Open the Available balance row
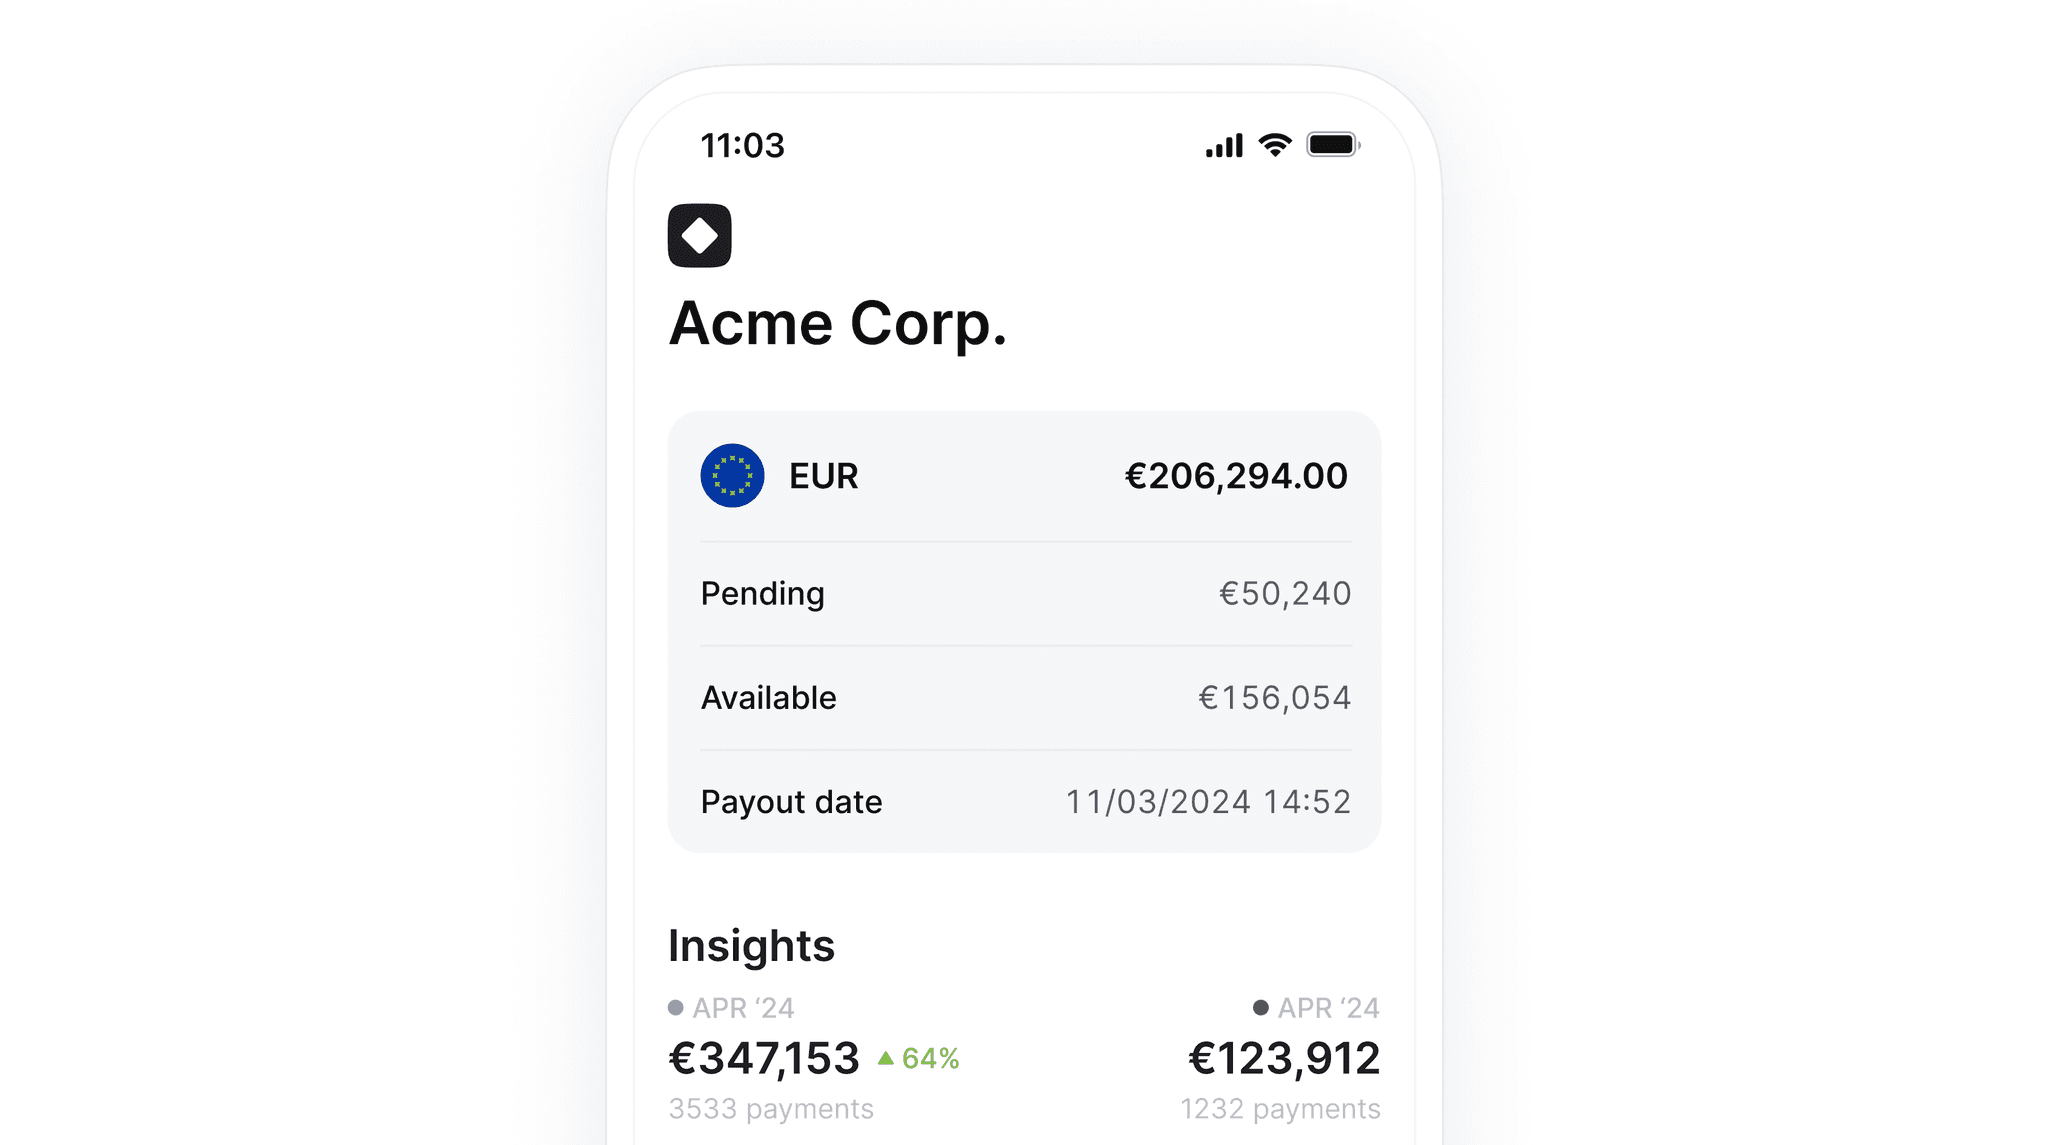 pos(1025,698)
